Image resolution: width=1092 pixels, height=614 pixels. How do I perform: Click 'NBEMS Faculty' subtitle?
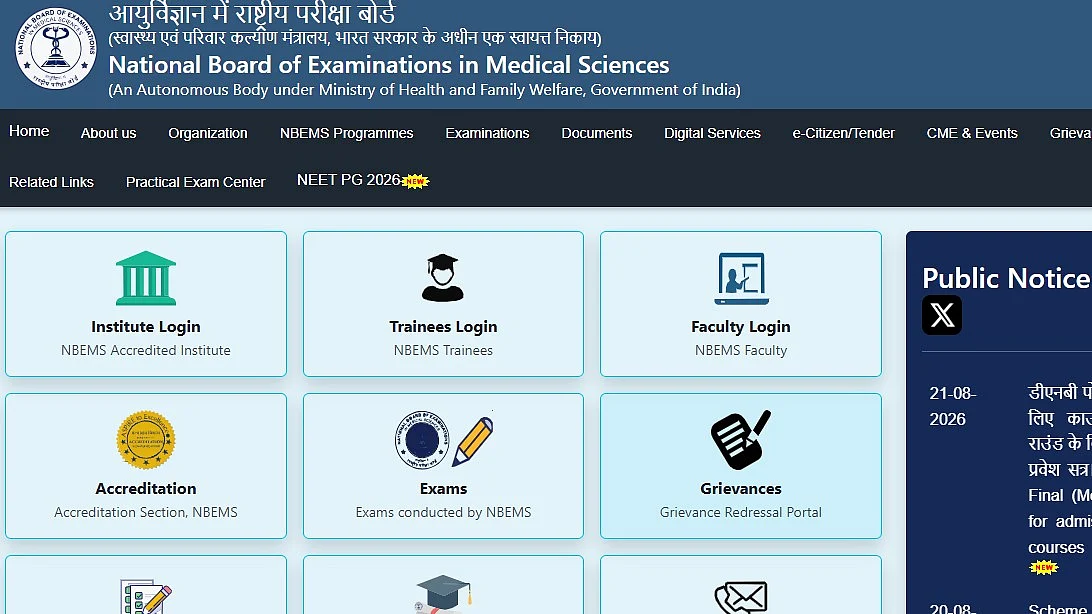pos(741,350)
